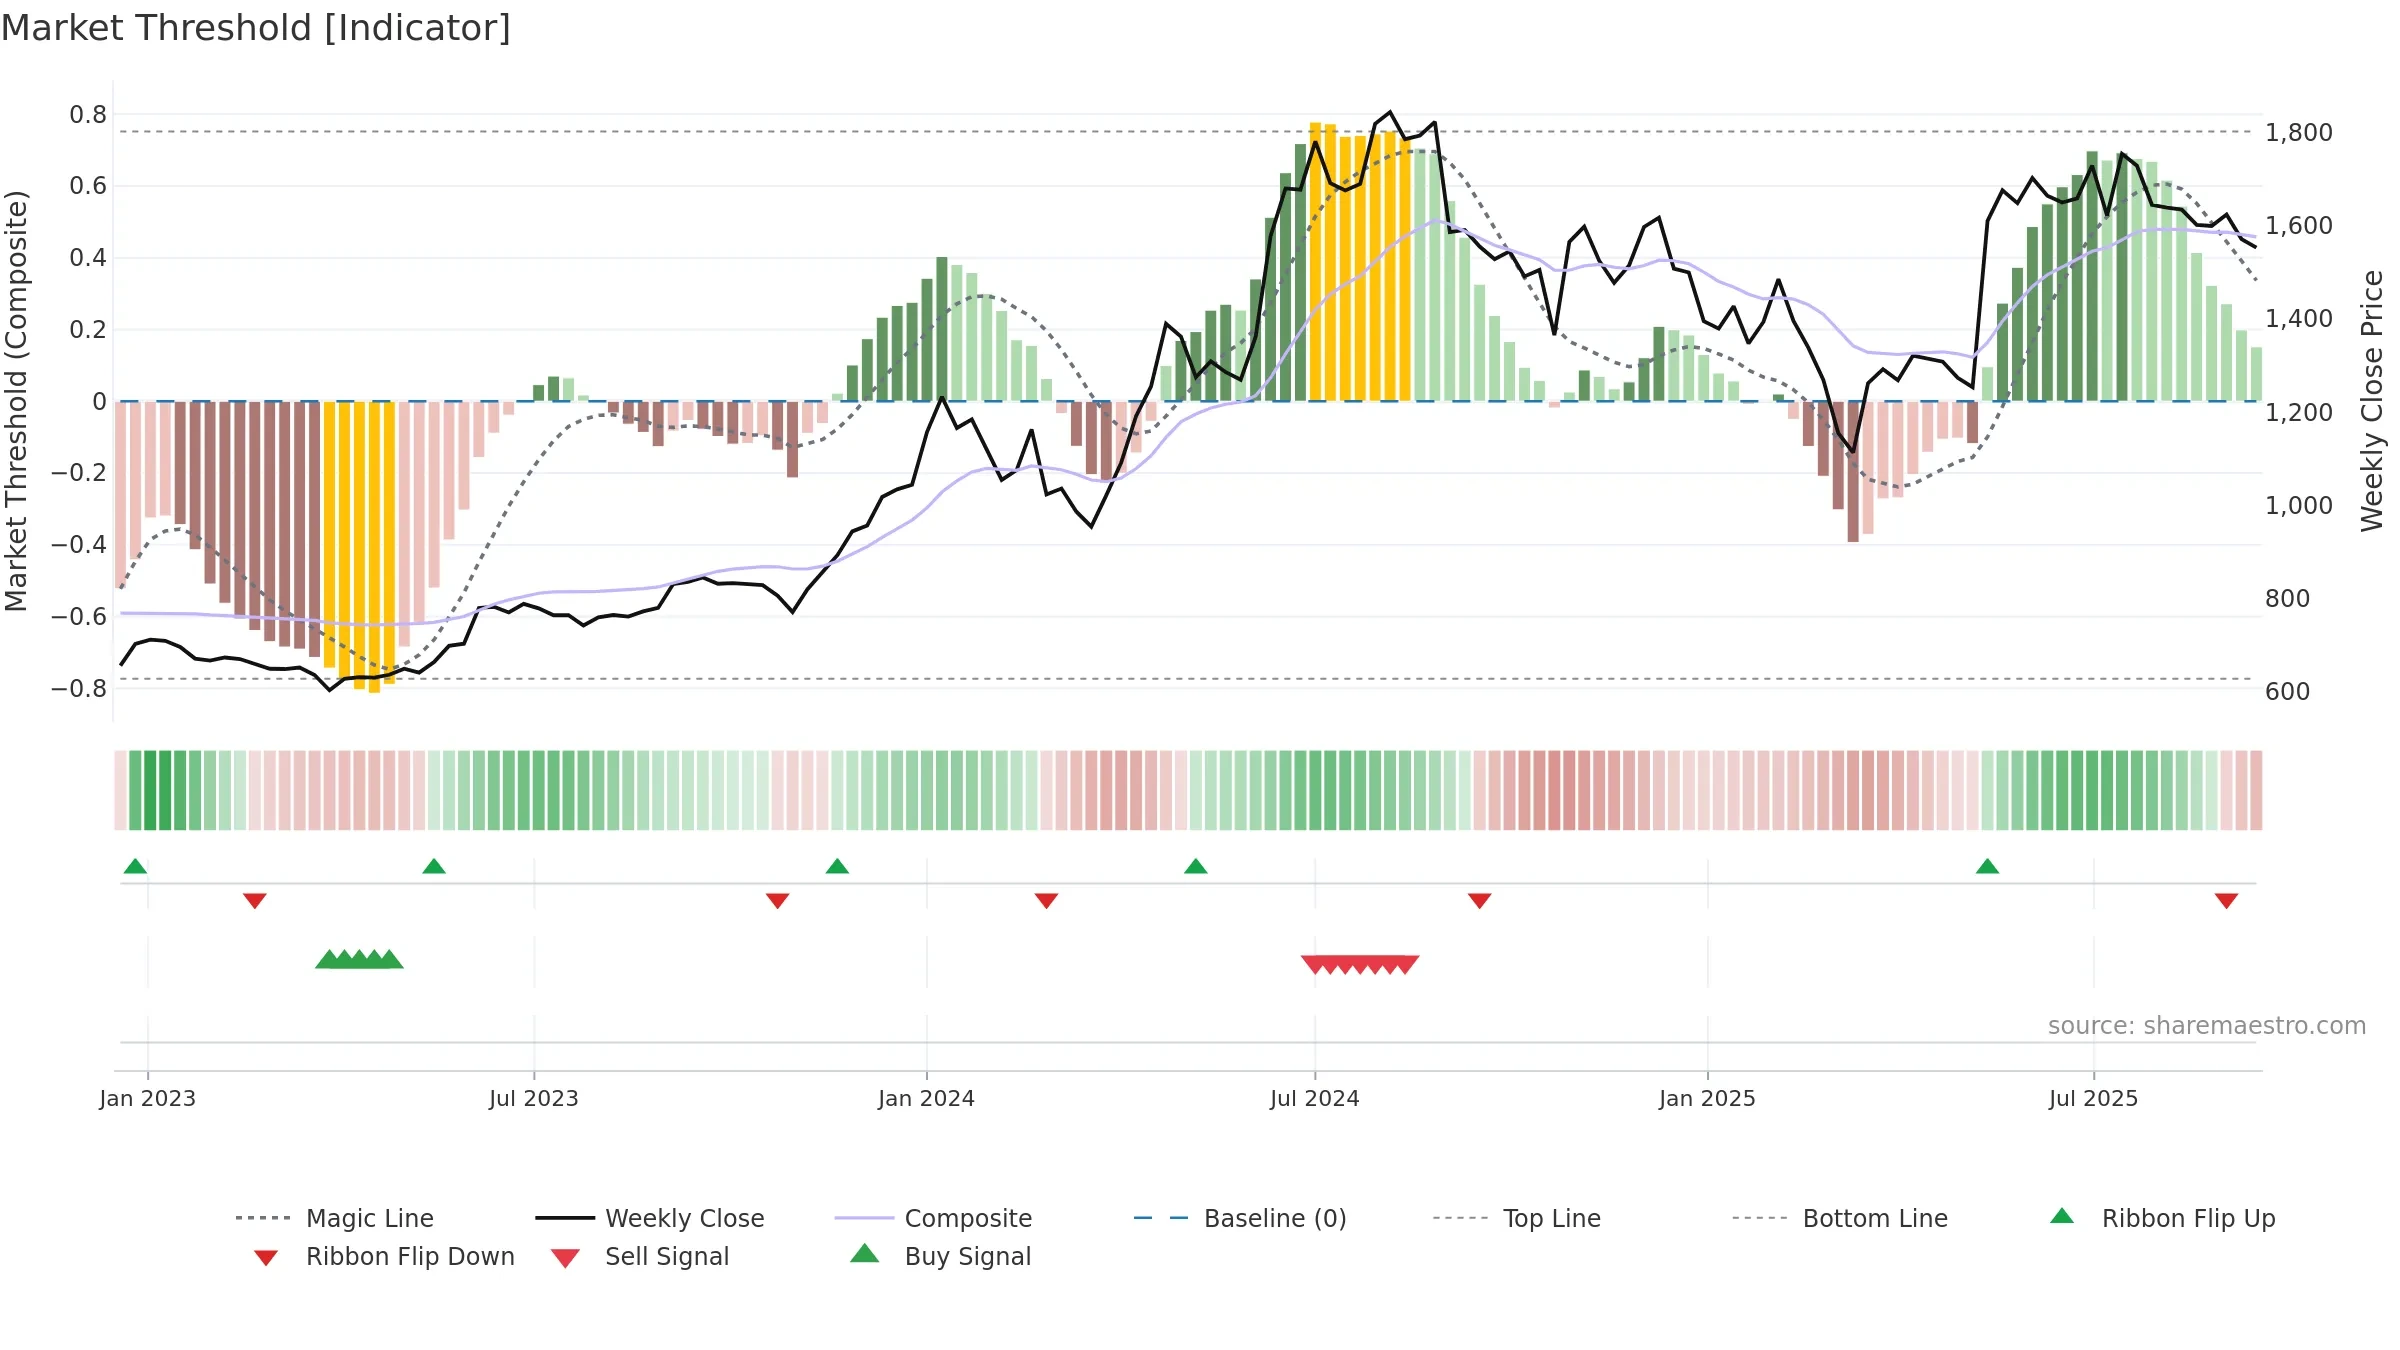Click the Jul 2023 x-axis label
This screenshot has height=1350, width=2400.
(533, 1098)
